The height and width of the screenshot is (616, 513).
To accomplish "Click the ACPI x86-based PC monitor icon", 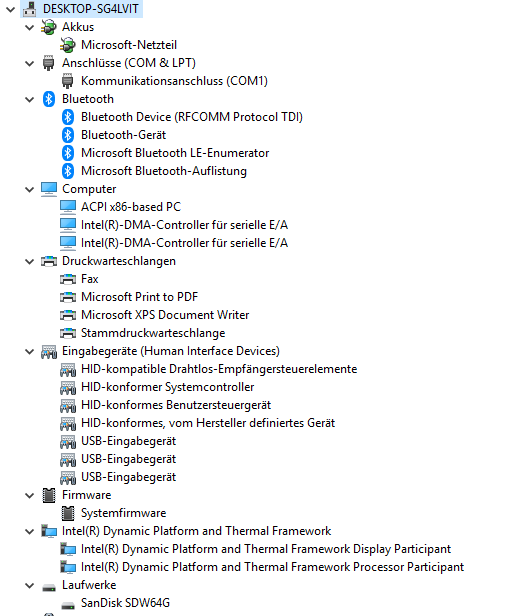I will point(68,207).
